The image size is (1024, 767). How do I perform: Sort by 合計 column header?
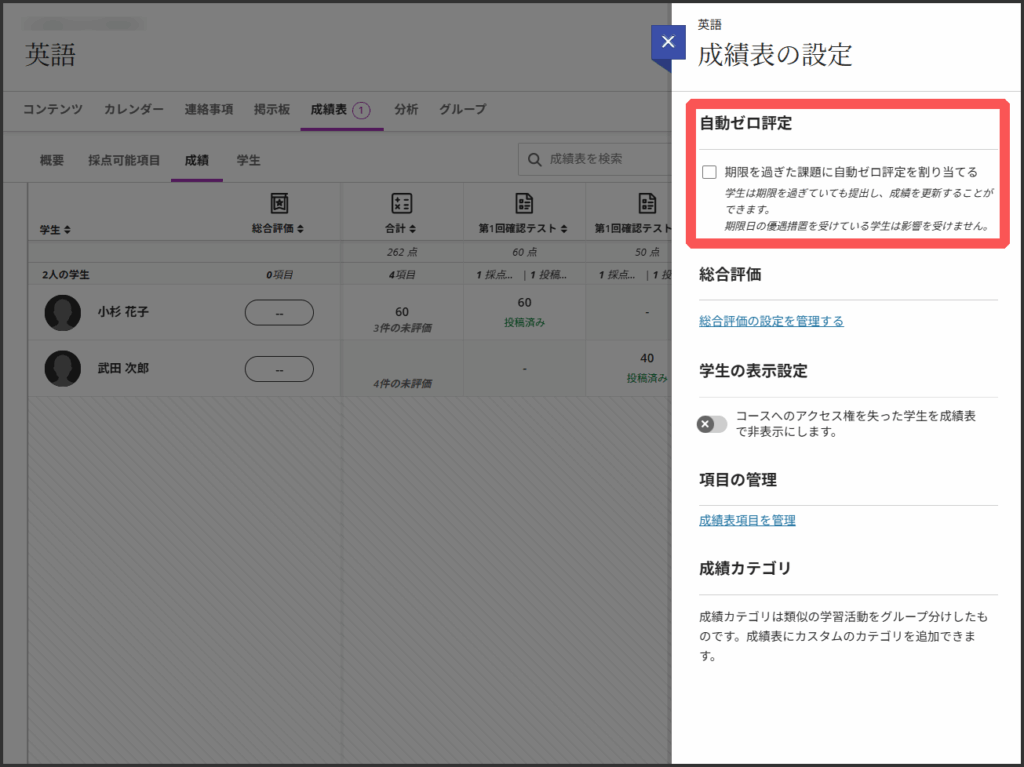401,229
